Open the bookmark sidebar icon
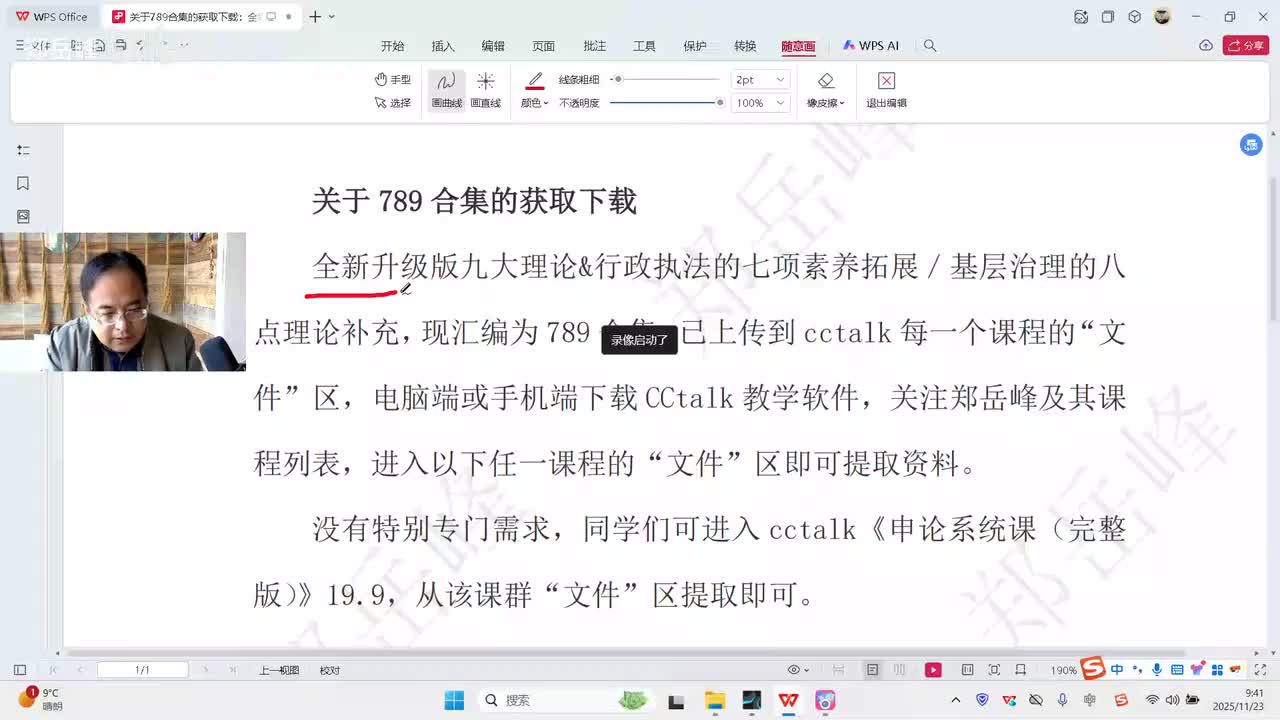Viewport: 1280px width, 720px height. tap(23, 183)
